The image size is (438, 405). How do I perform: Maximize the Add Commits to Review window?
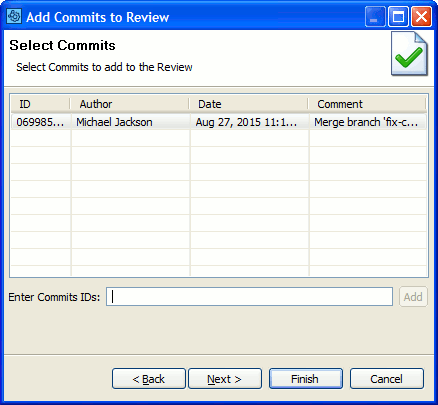click(x=398, y=17)
